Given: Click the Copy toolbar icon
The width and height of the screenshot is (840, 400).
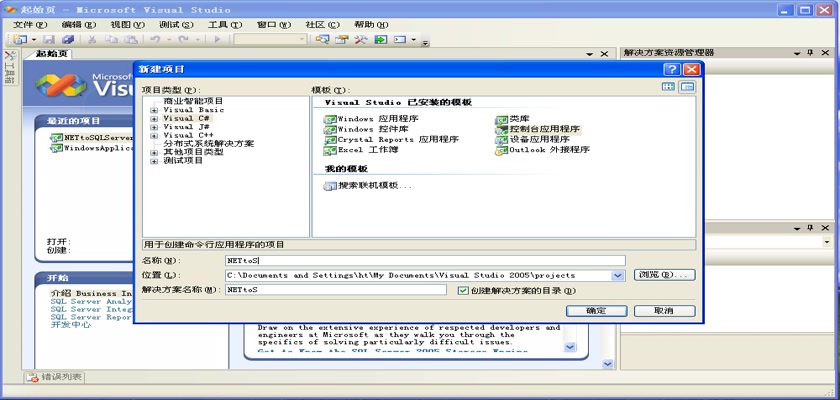Looking at the screenshot, I should click(x=111, y=40).
